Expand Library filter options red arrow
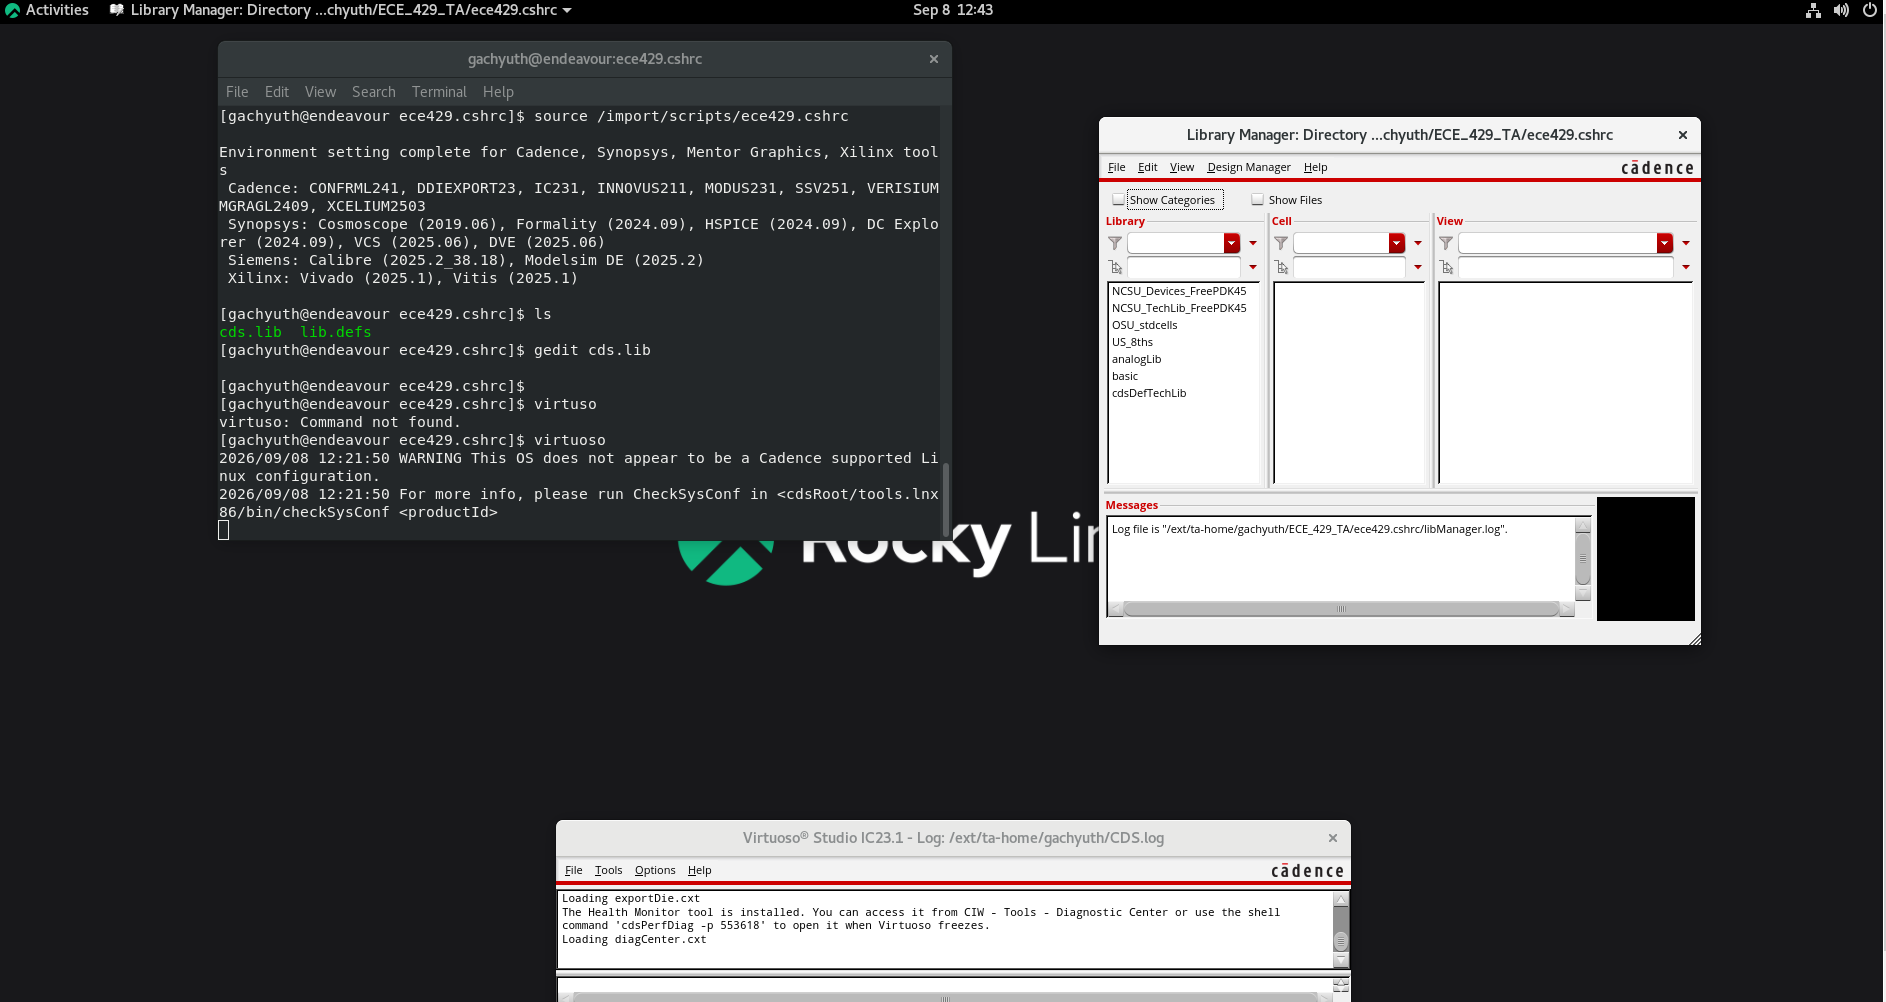 1253,243
